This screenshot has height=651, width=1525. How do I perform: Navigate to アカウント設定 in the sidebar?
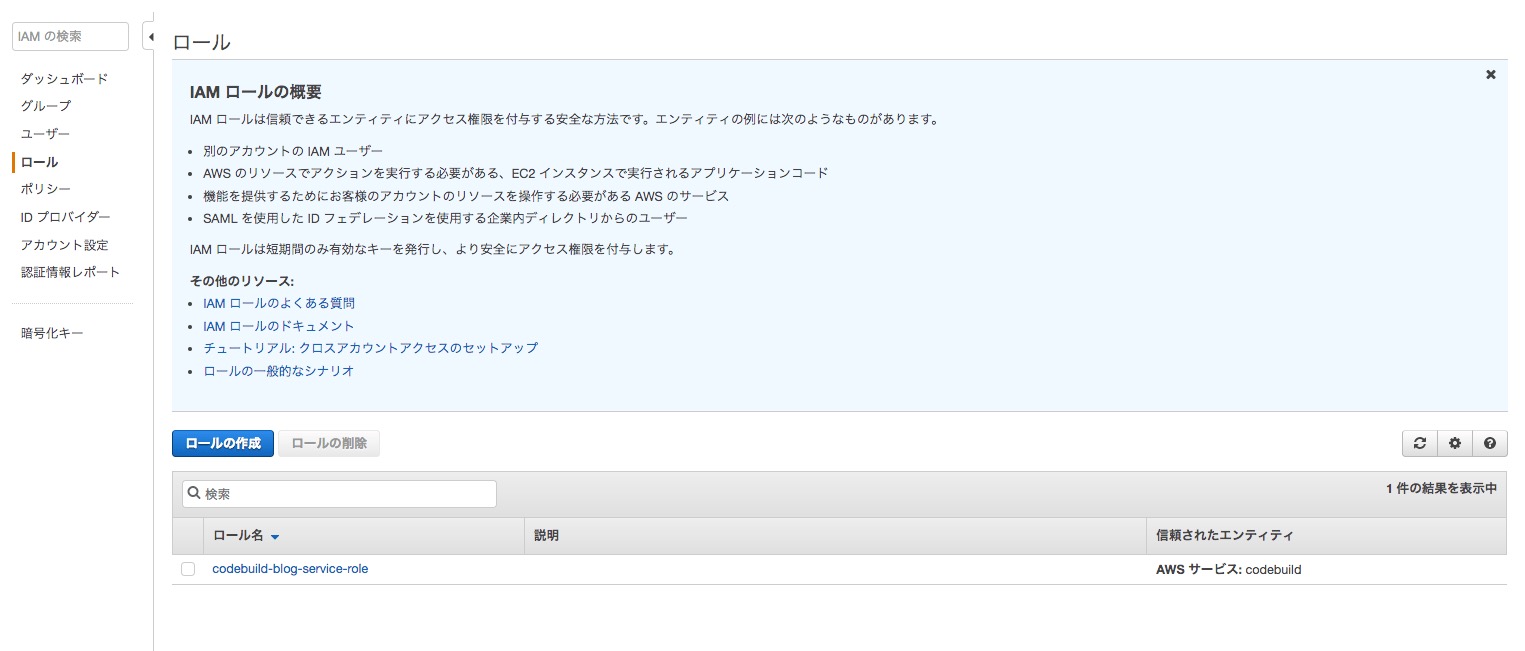[64, 245]
